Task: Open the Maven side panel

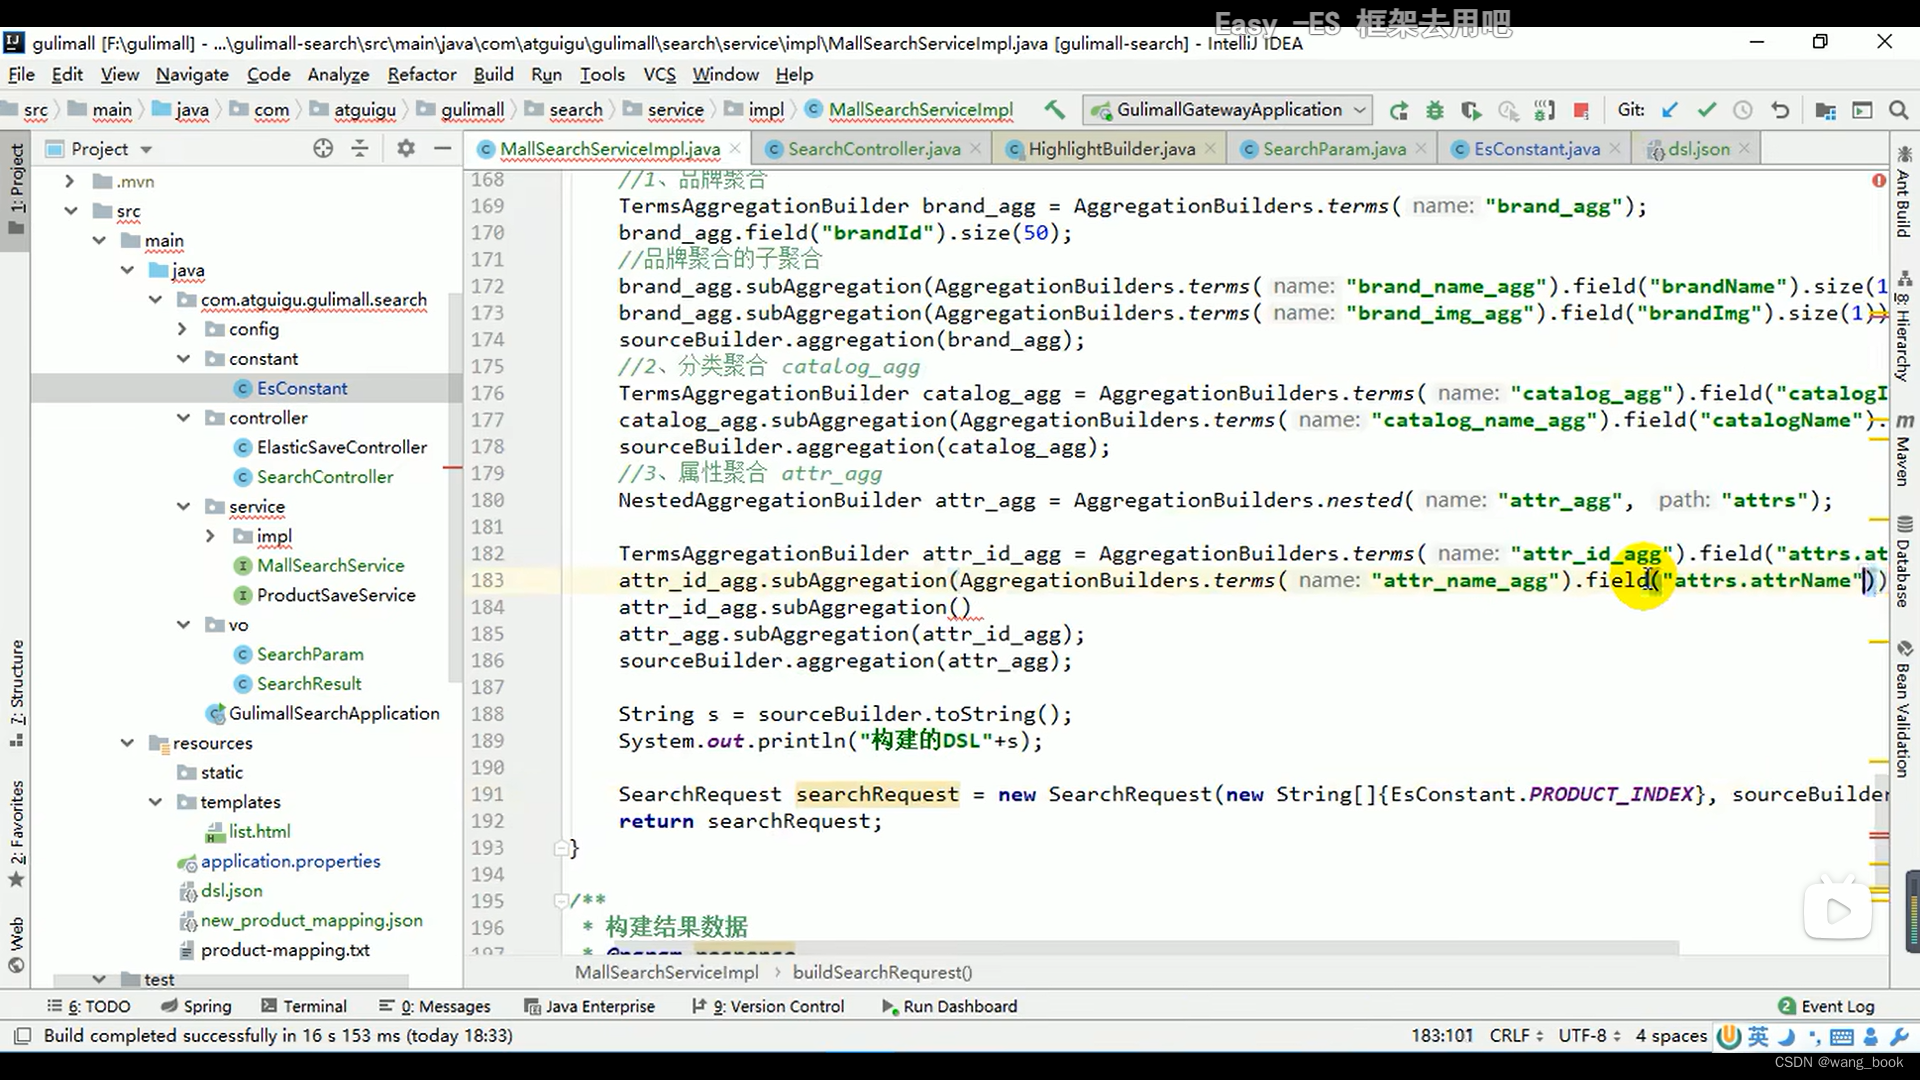Action: 1903,450
